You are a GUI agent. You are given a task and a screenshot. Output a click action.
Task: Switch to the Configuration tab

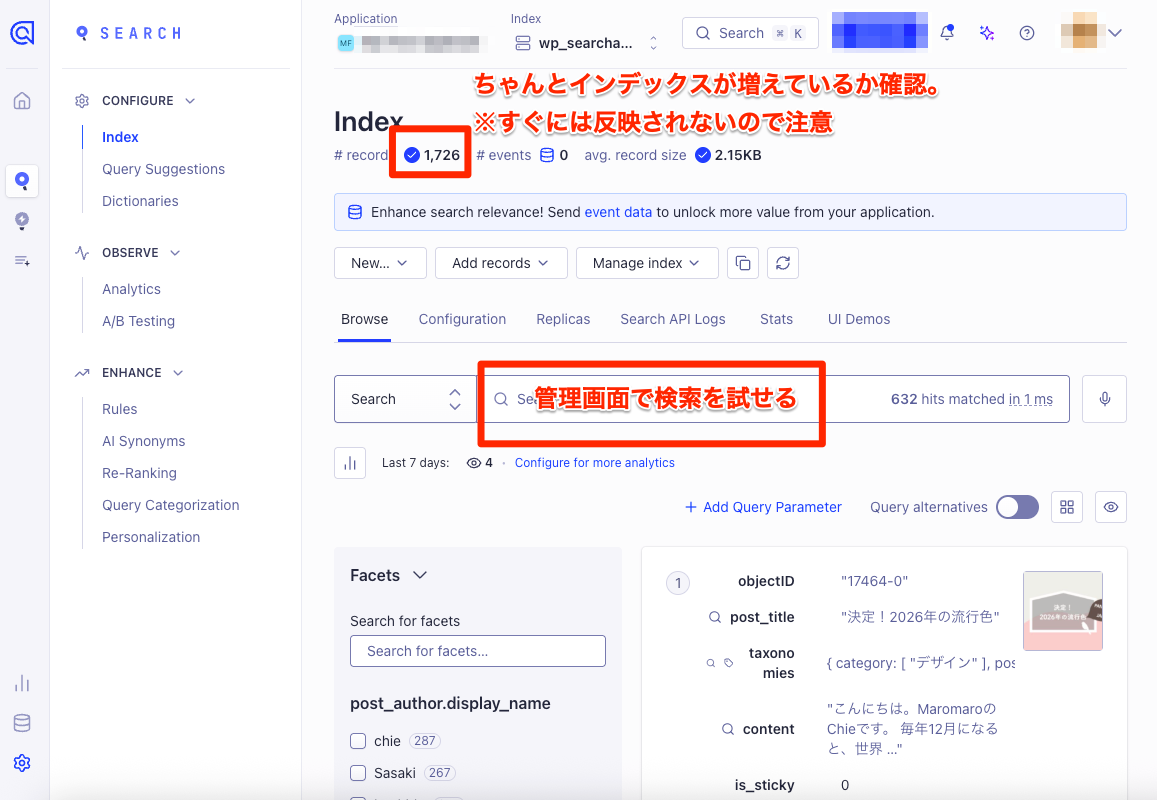[462, 319]
